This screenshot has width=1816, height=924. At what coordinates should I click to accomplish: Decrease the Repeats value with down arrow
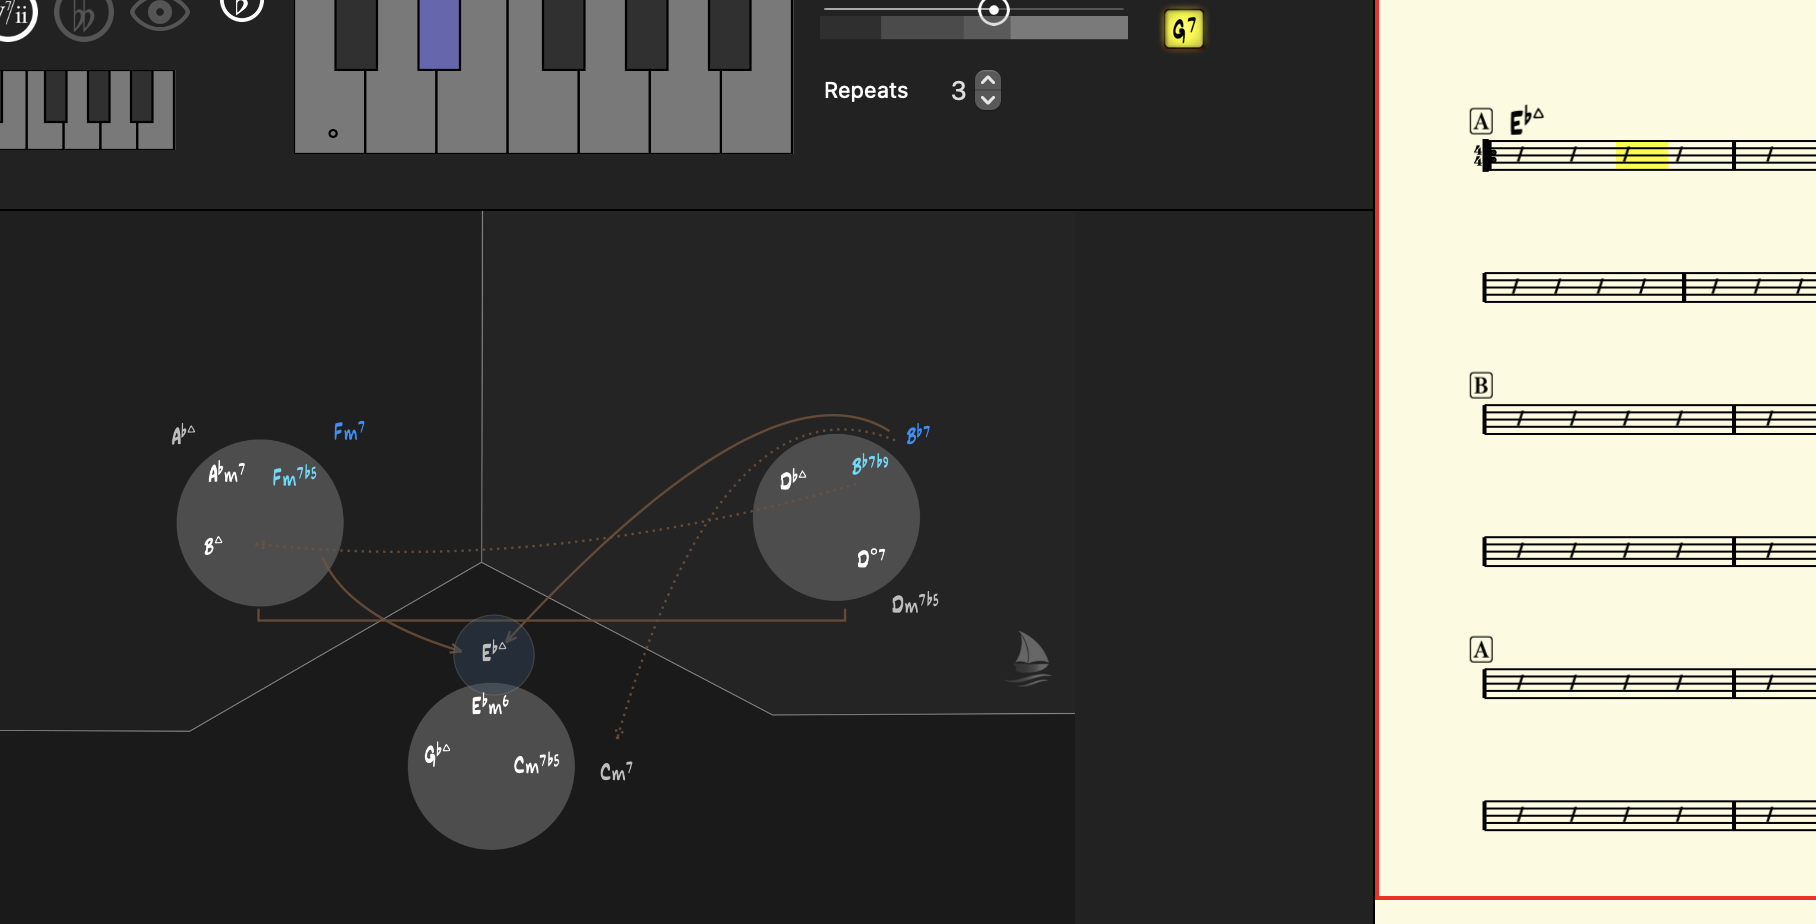(988, 100)
